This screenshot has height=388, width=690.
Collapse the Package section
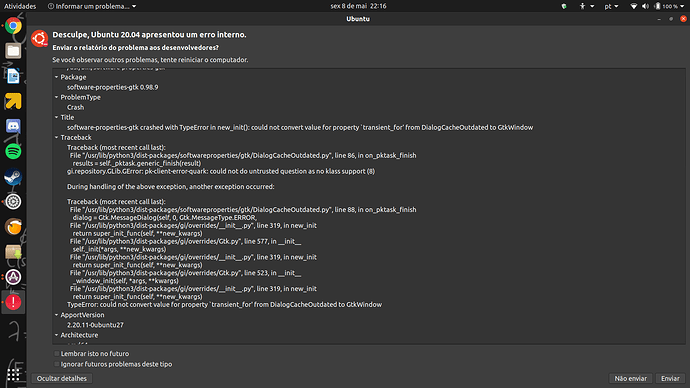56,77
